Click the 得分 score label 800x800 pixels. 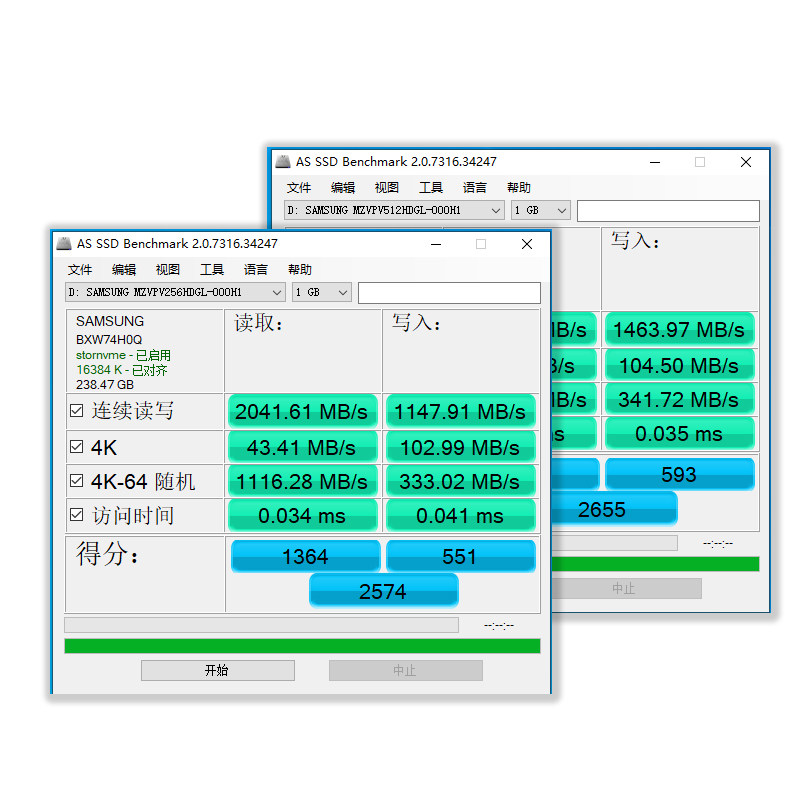(107, 554)
